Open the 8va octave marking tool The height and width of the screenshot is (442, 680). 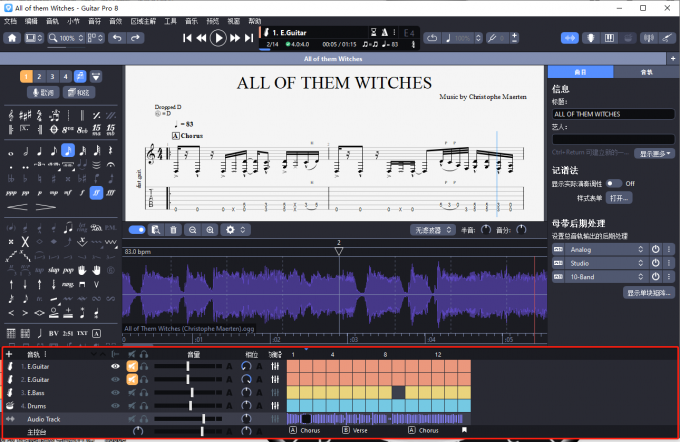pyautogui.click(x=68, y=129)
